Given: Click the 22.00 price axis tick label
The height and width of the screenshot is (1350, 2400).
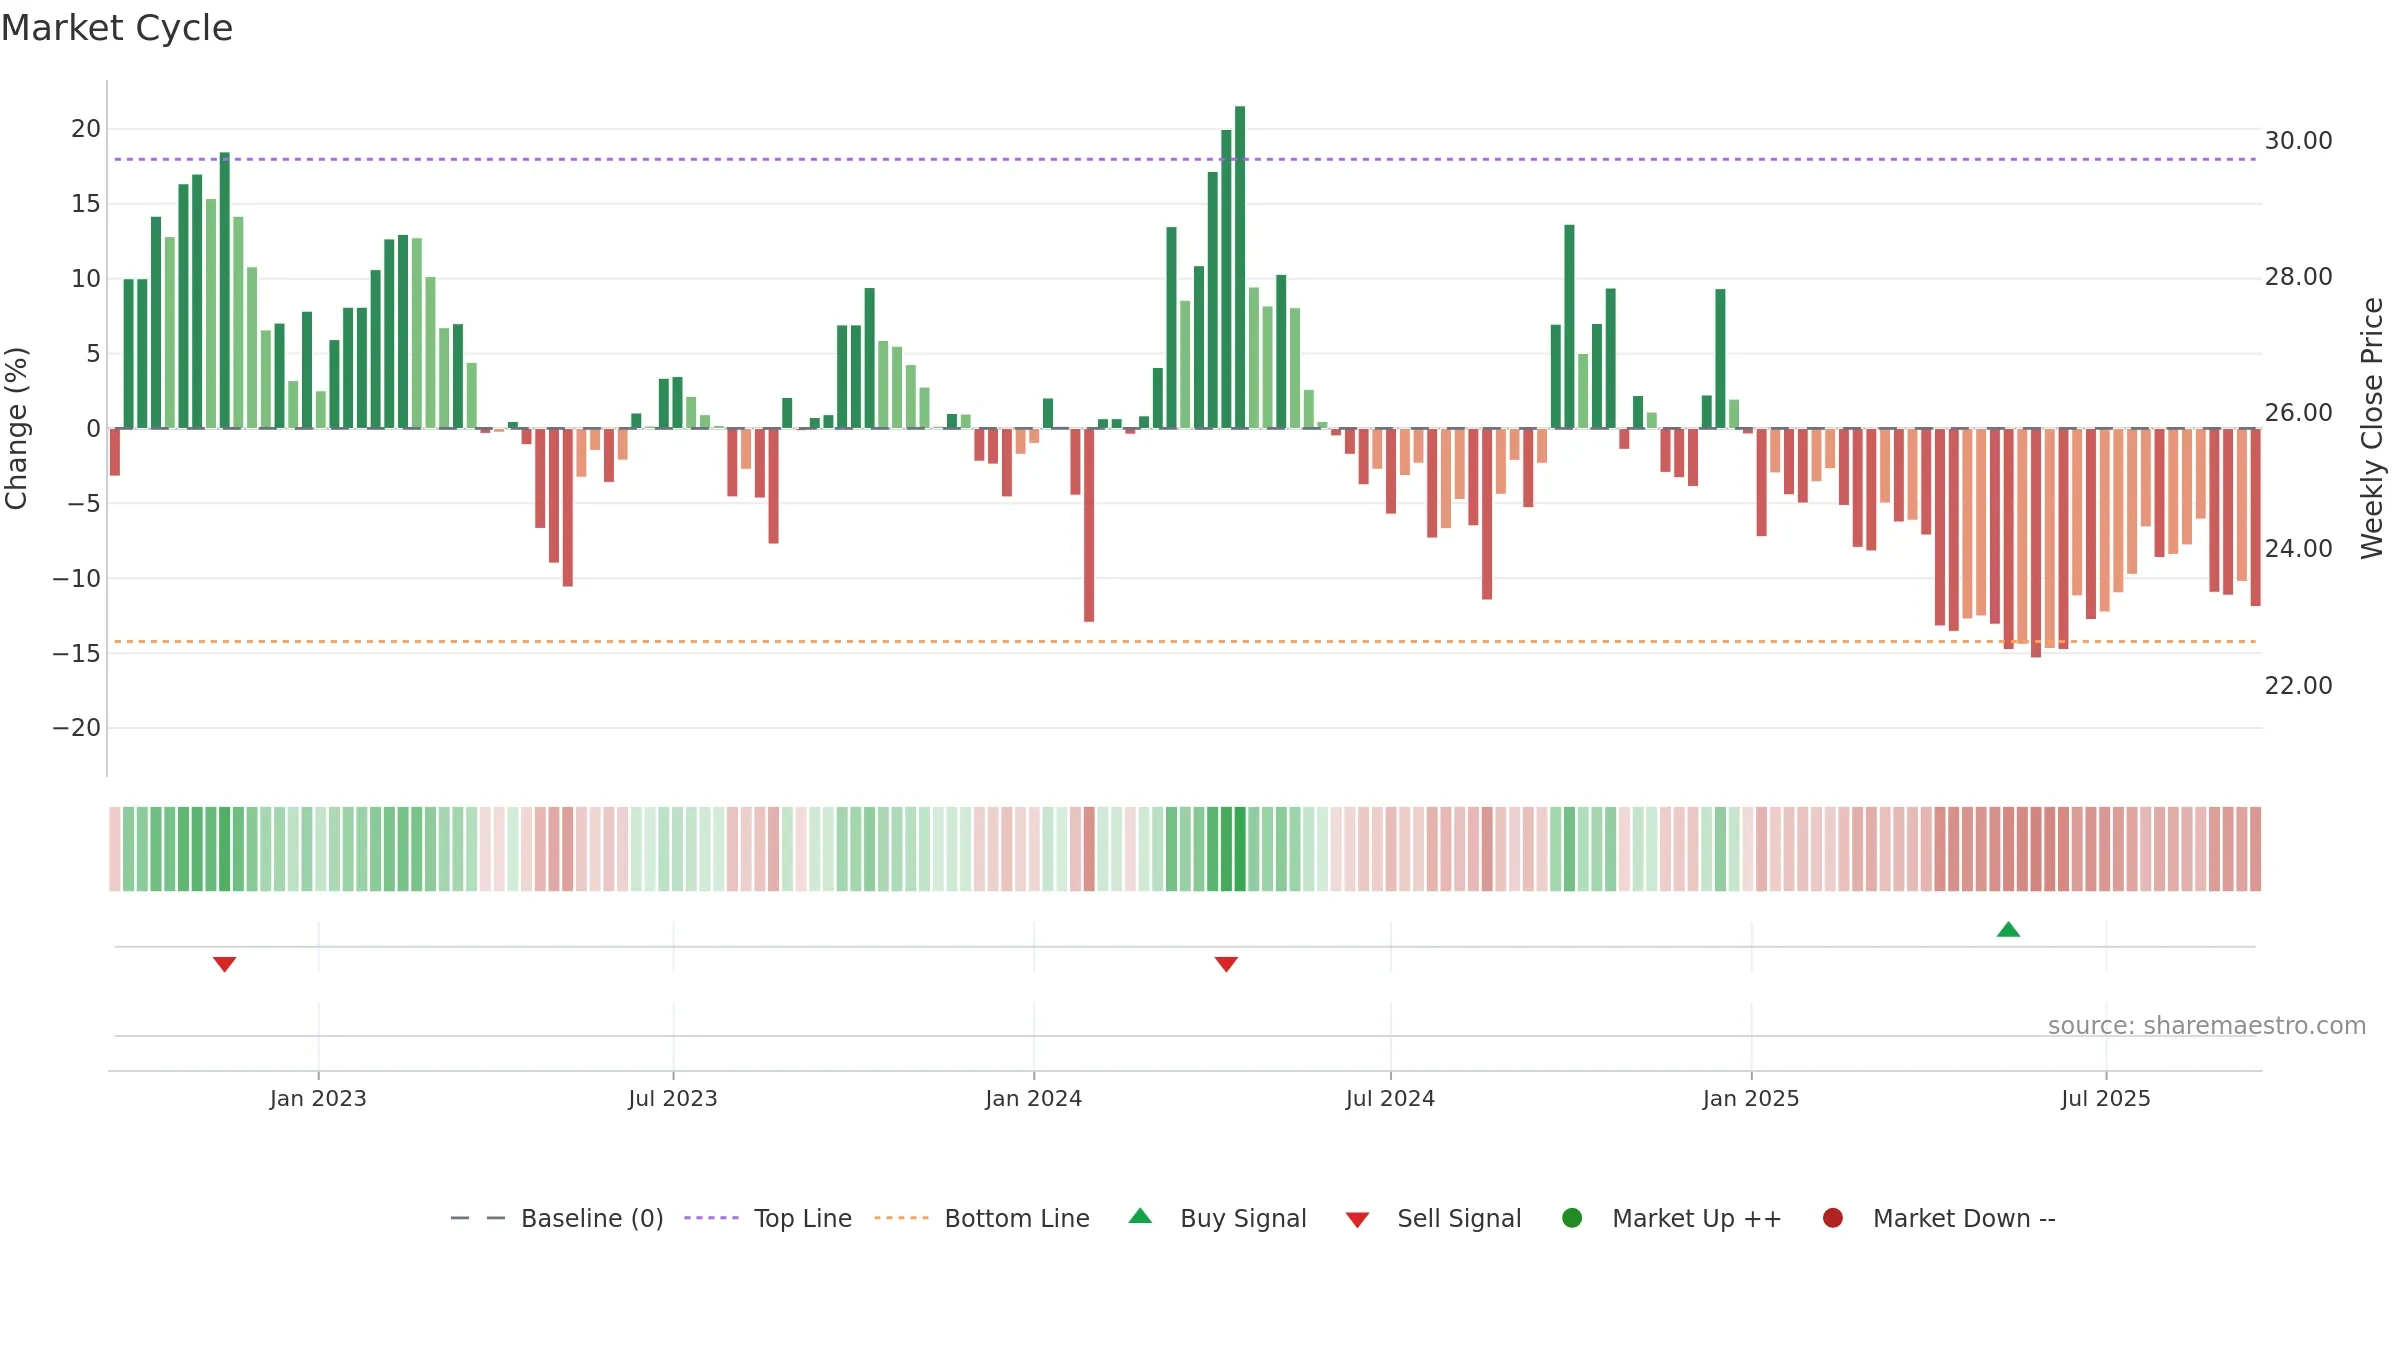Looking at the screenshot, I should (2298, 686).
